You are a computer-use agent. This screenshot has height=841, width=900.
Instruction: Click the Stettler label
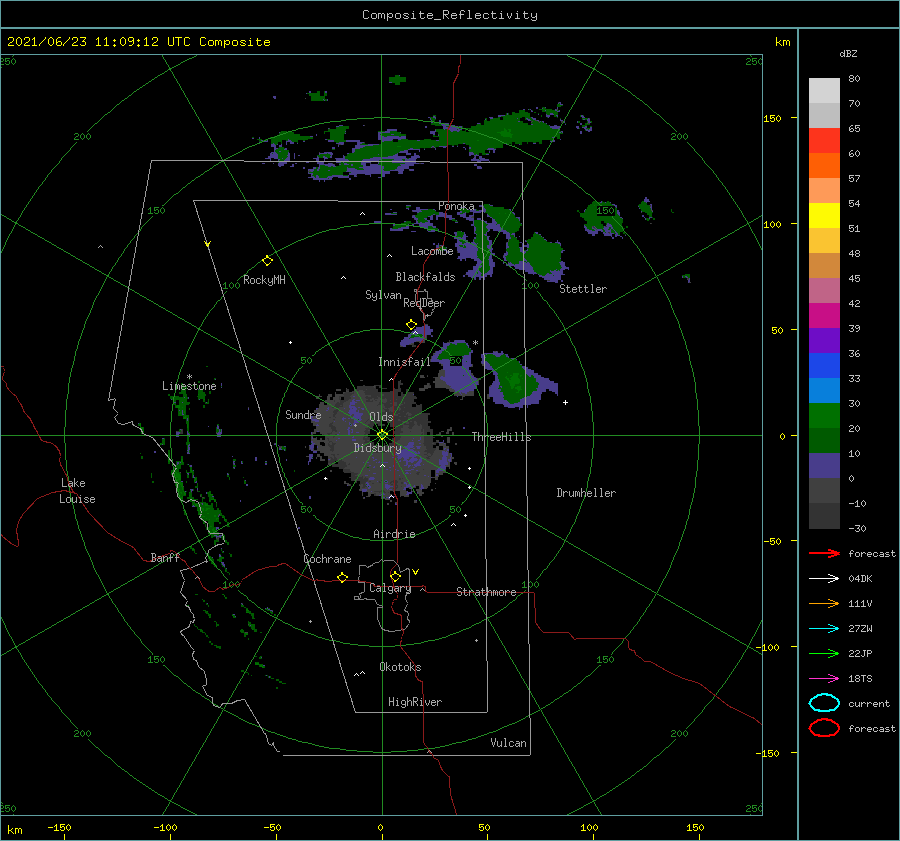tap(583, 289)
